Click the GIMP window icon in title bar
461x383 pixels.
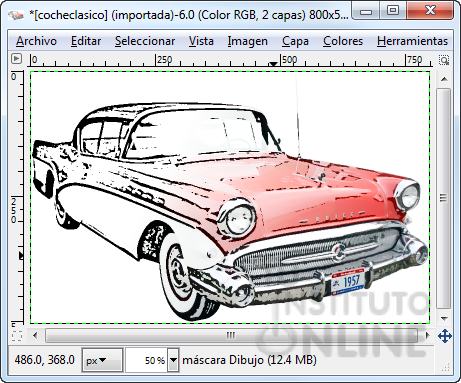click(16, 15)
